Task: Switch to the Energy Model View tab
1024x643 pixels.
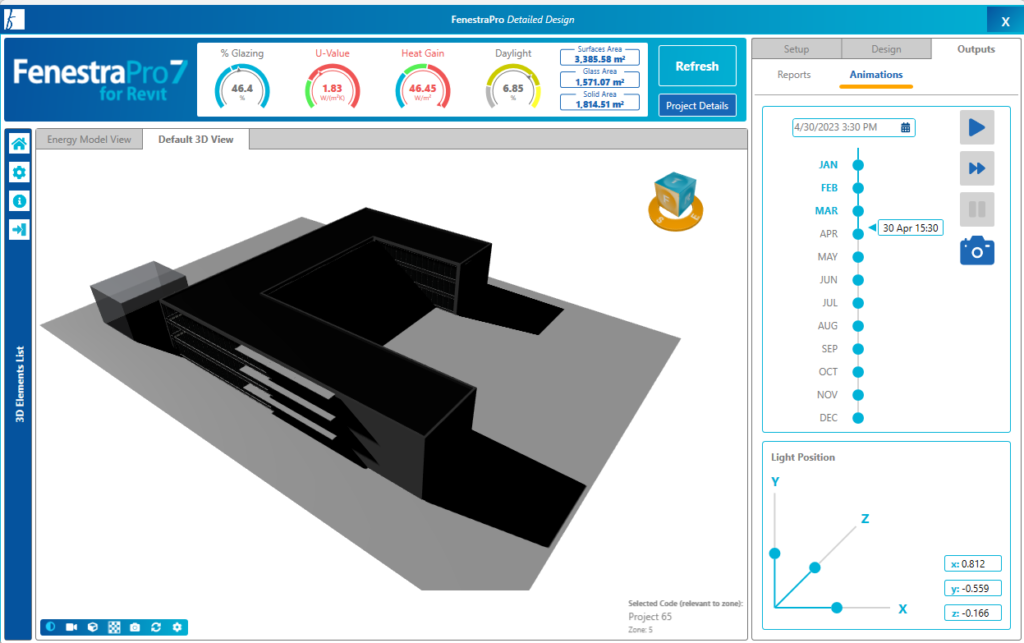Action: click(89, 139)
